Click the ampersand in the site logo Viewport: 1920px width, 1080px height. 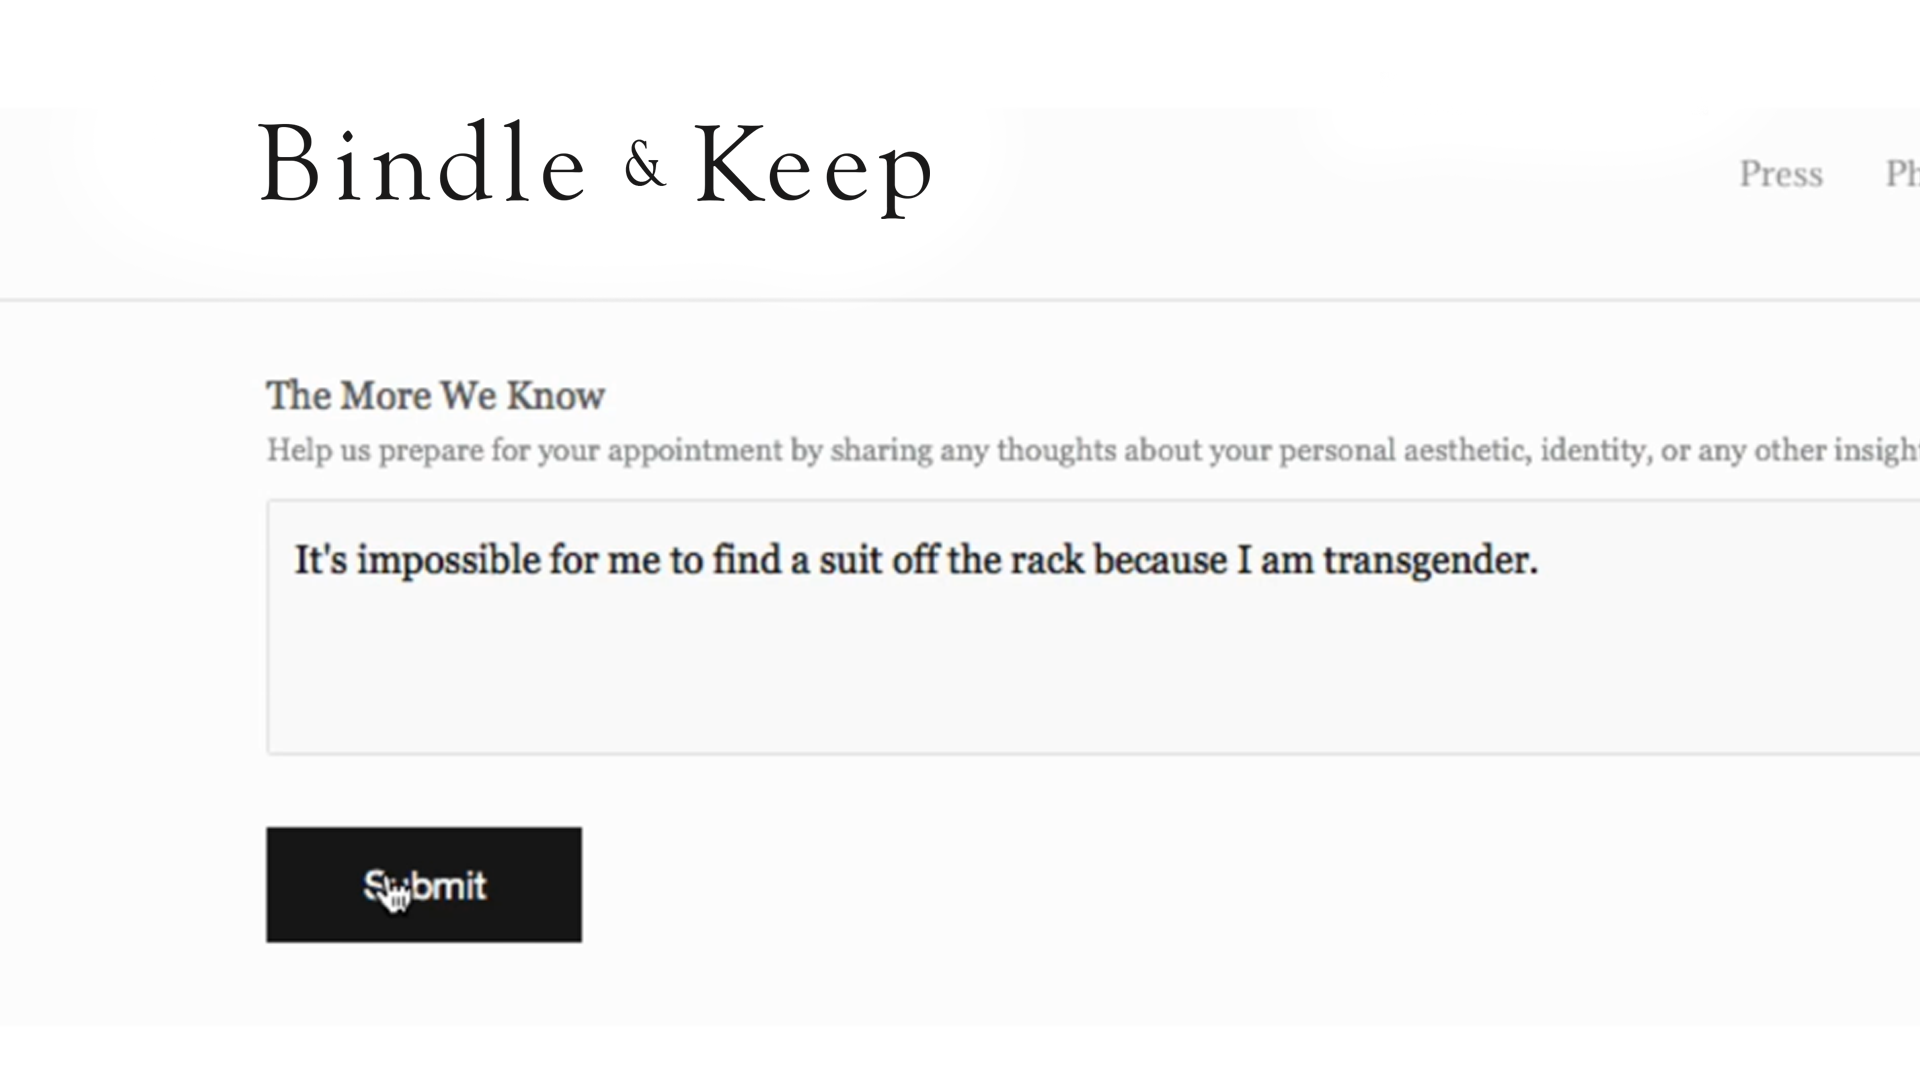point(645,163)
